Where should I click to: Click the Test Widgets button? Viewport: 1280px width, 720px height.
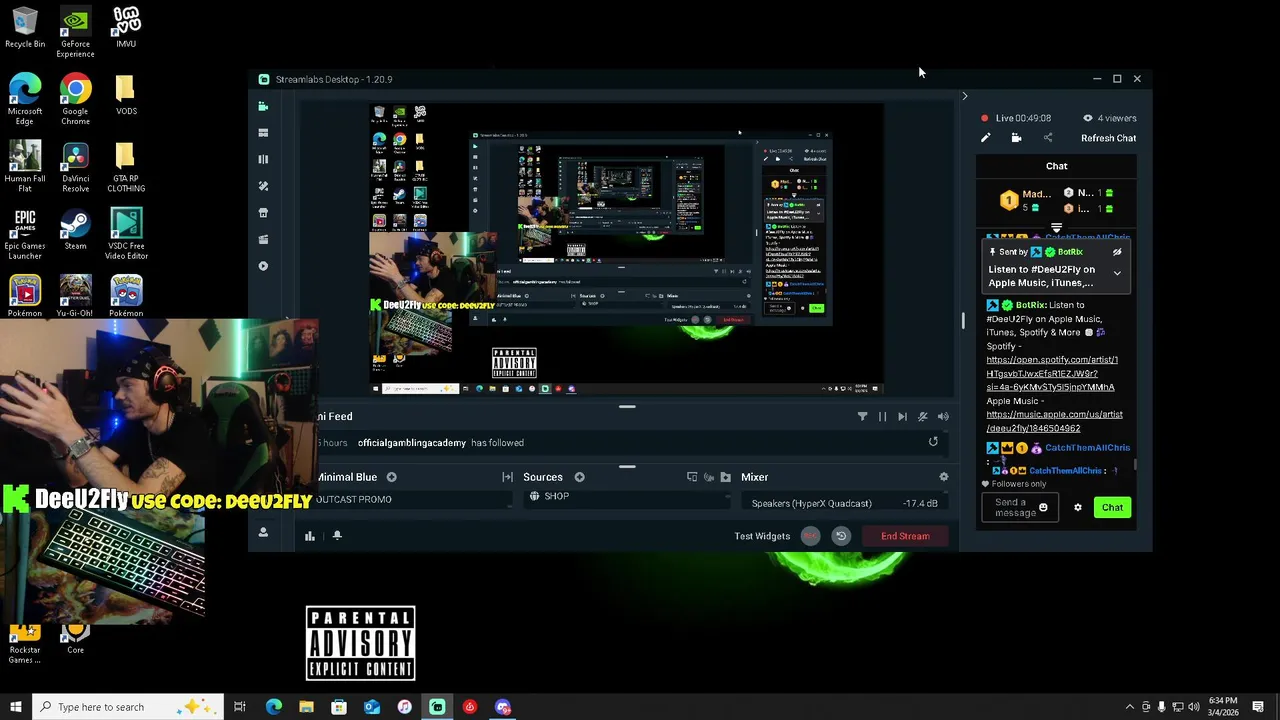762,536
